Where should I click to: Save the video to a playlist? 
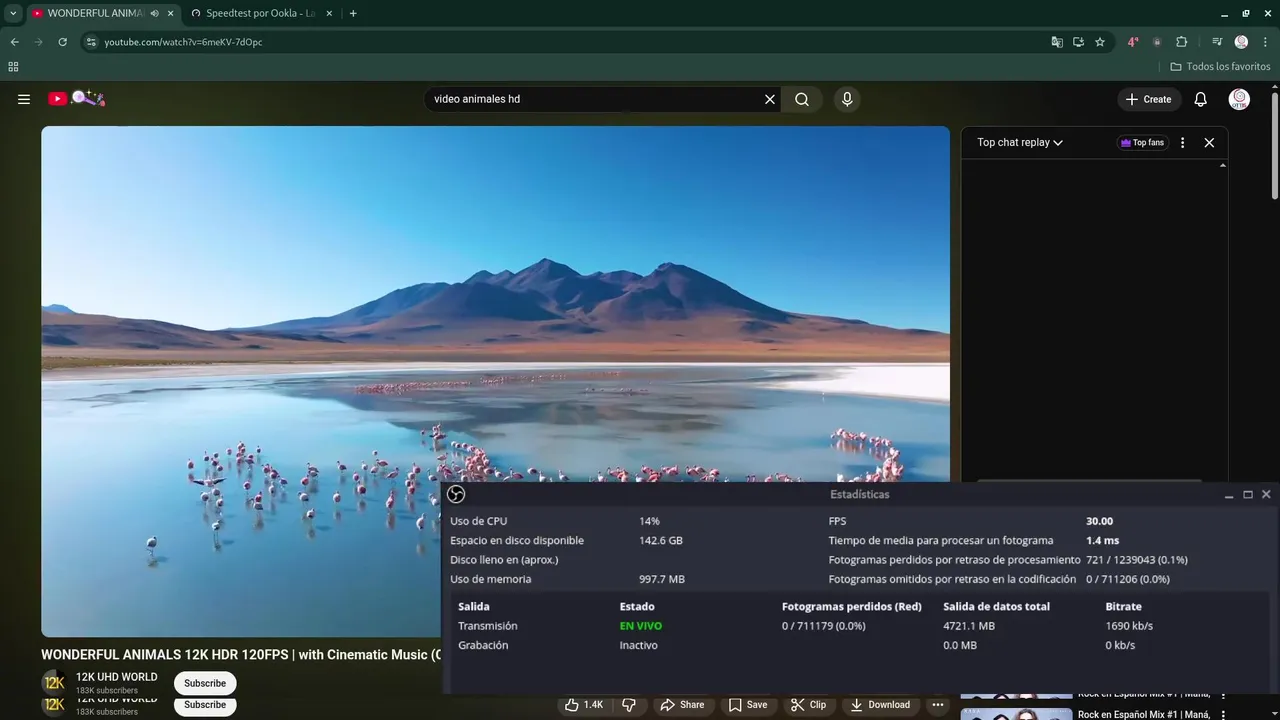pos(747,704)
